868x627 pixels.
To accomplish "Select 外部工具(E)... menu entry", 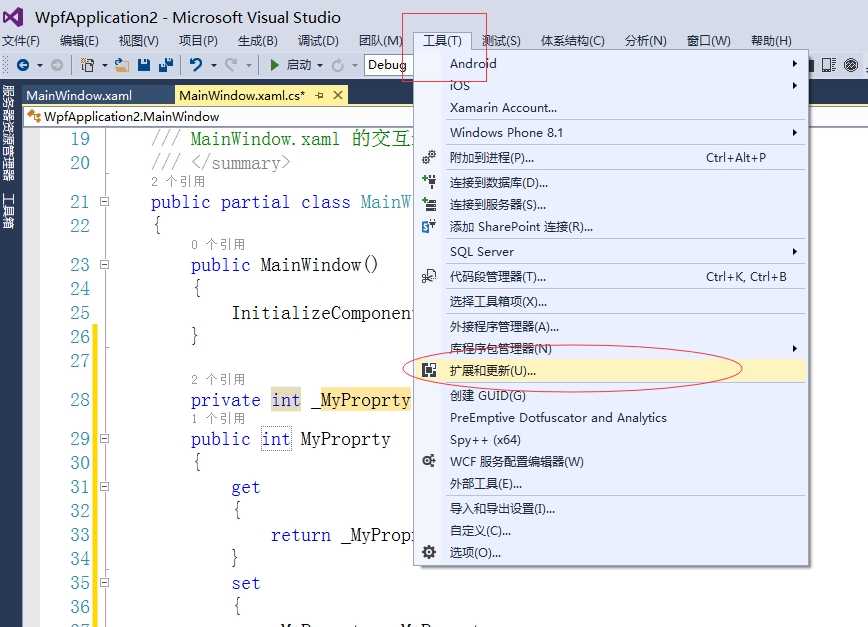I will pos(609,484).
